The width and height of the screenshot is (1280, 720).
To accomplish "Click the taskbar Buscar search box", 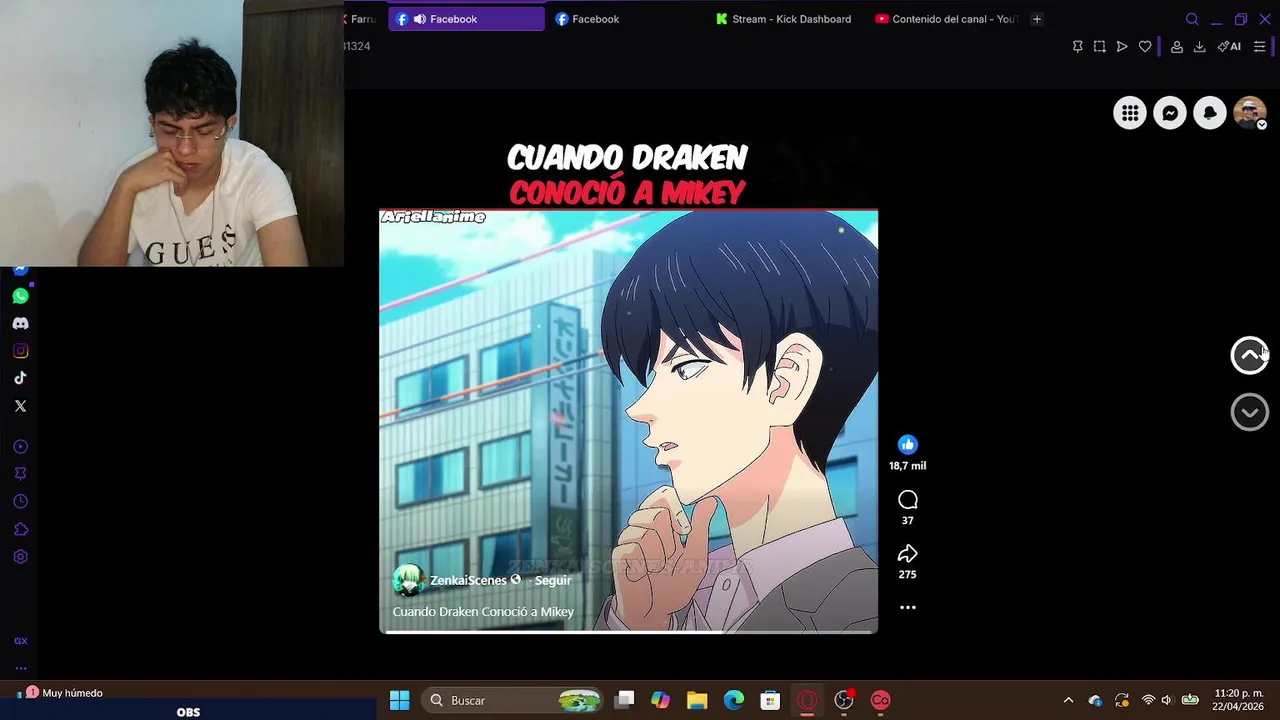I will pyautogui.click(x=513, y=700).
